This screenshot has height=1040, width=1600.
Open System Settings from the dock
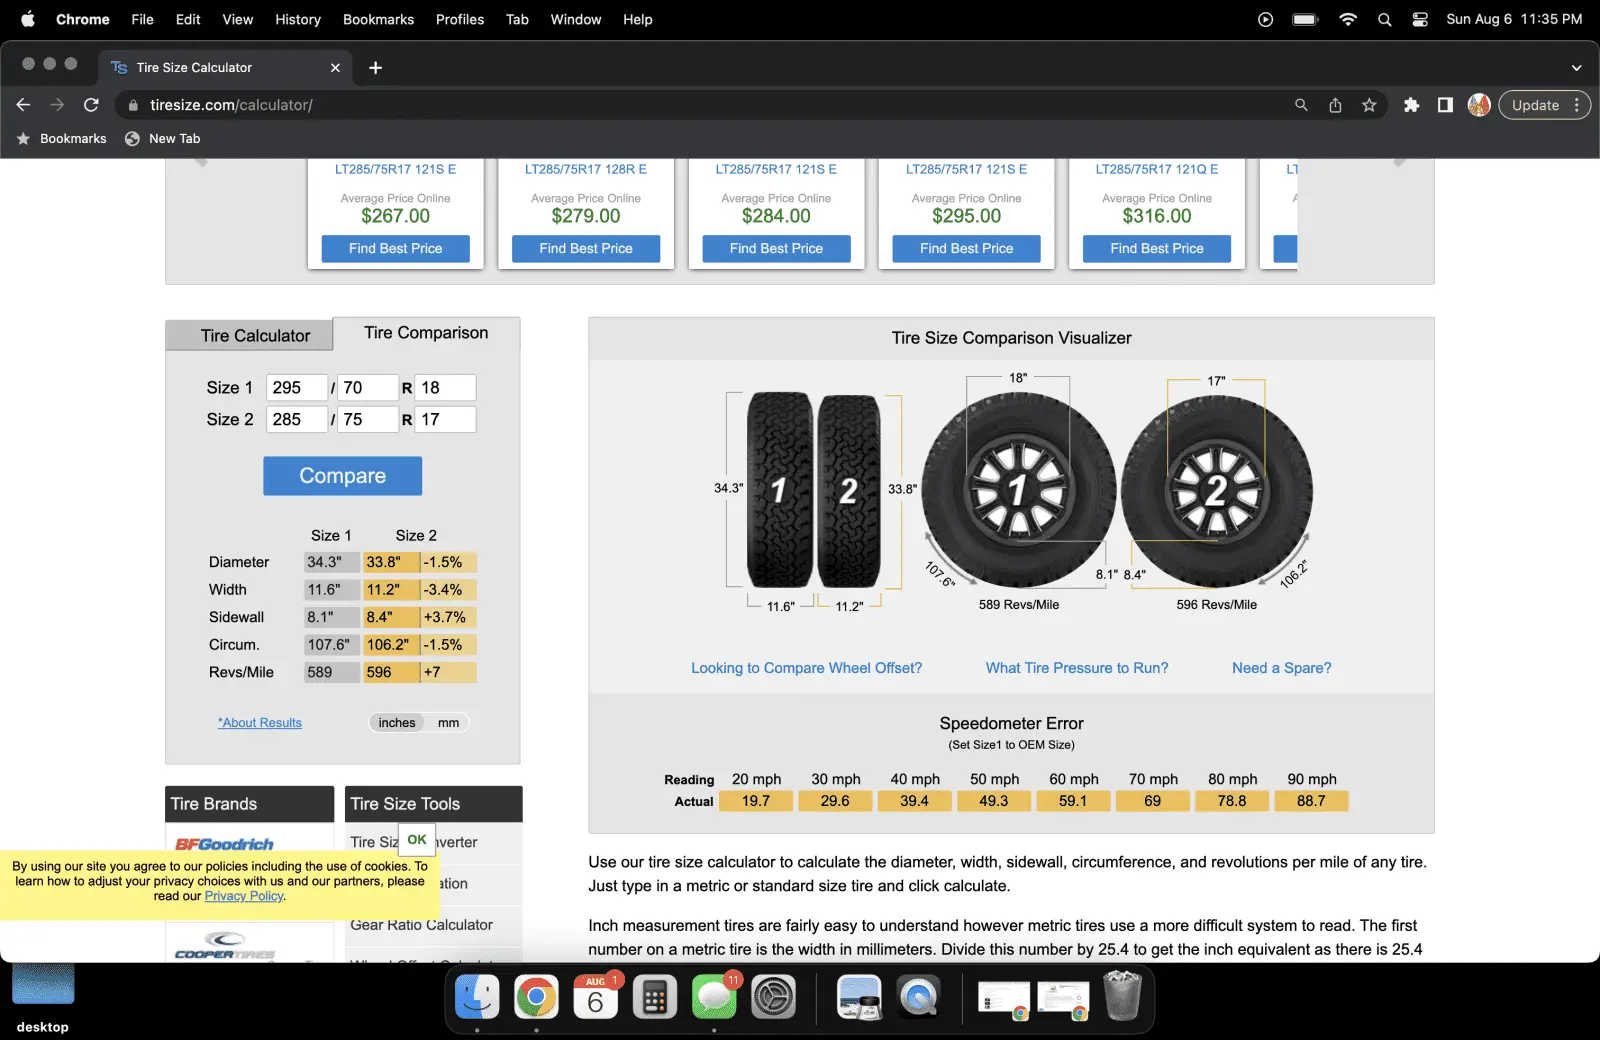(773, 997)
